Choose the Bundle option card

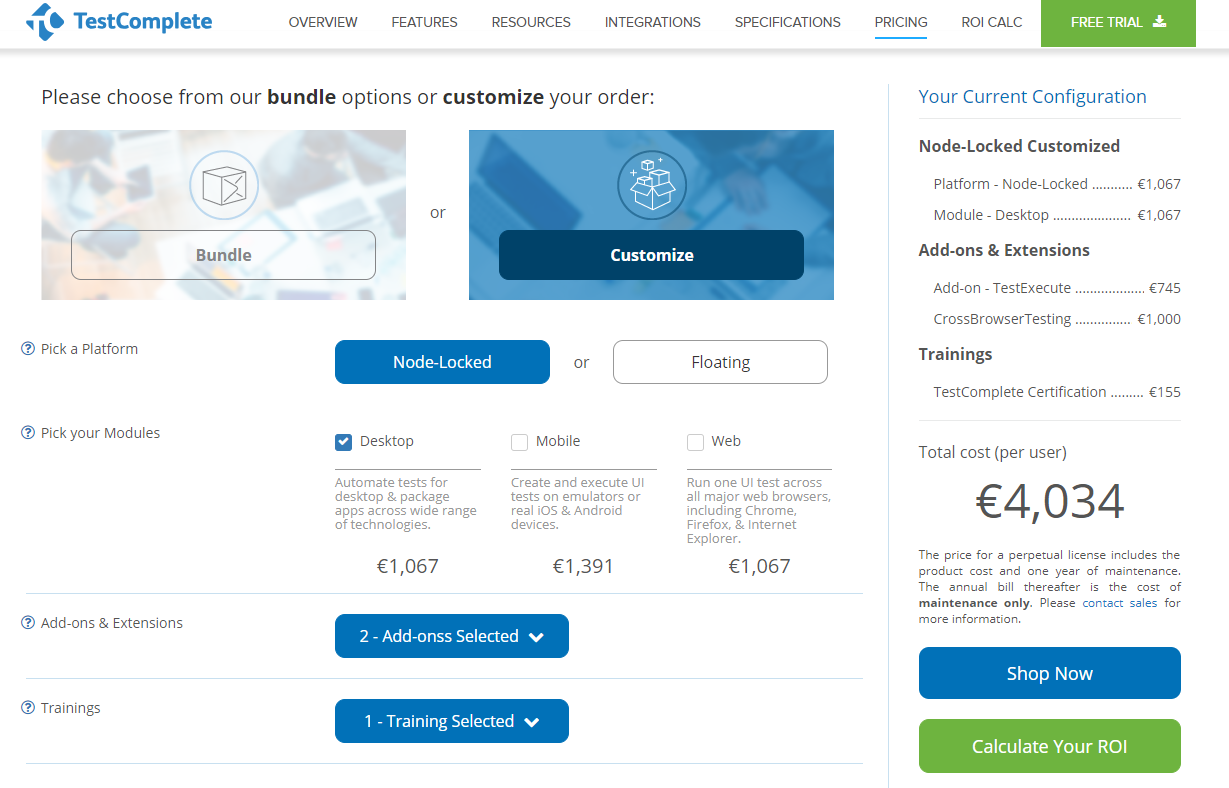pyautogui.click(x=223, y=255)
